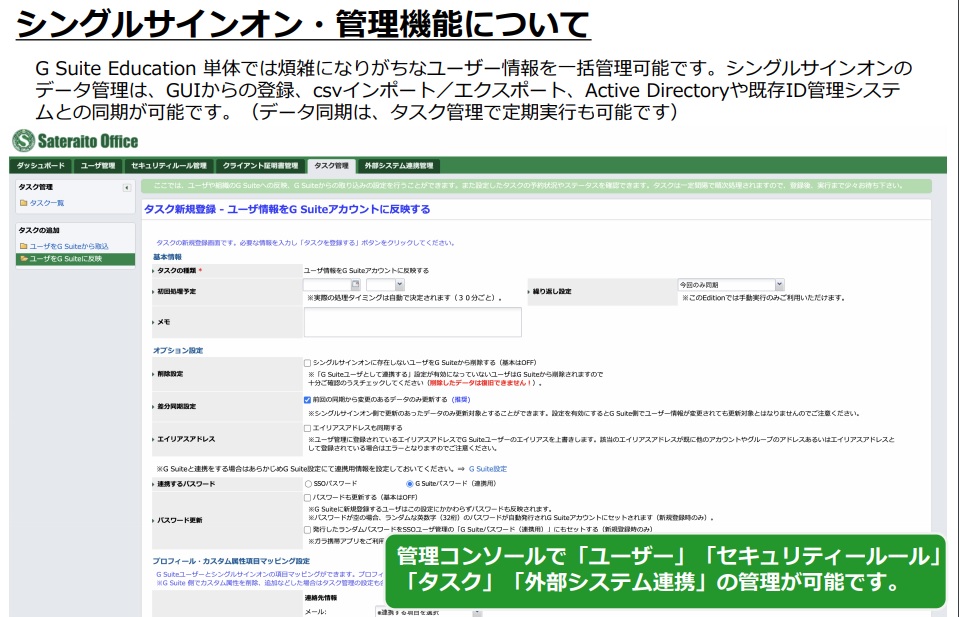Select the タスク管理 tab

pyautogui.click(x=331, y=166)
